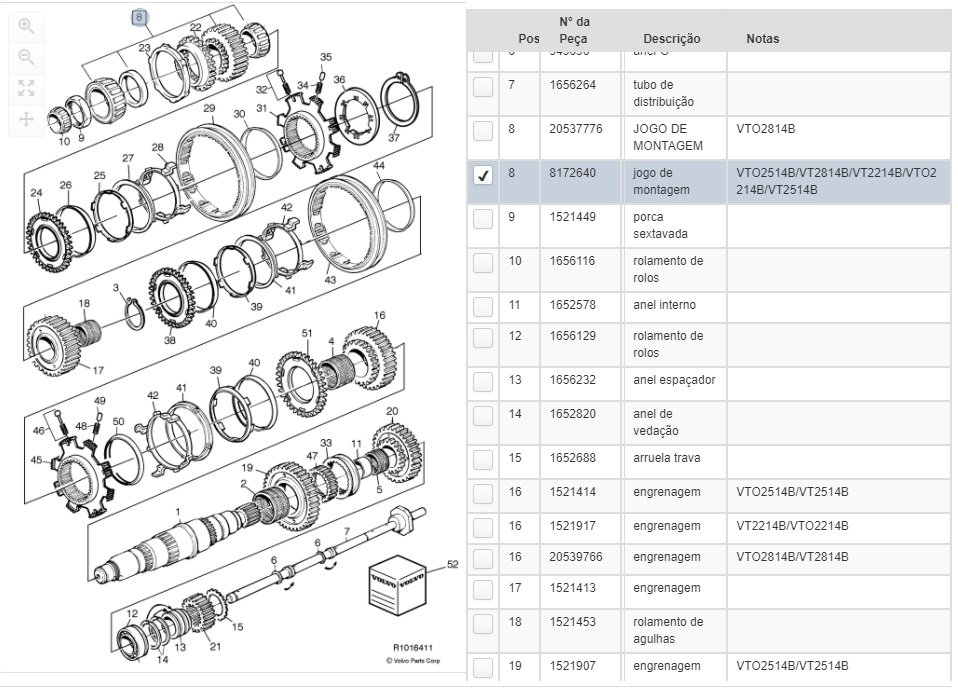Click the 'rolamento de agulhas' description

click(x=668, y=631)
